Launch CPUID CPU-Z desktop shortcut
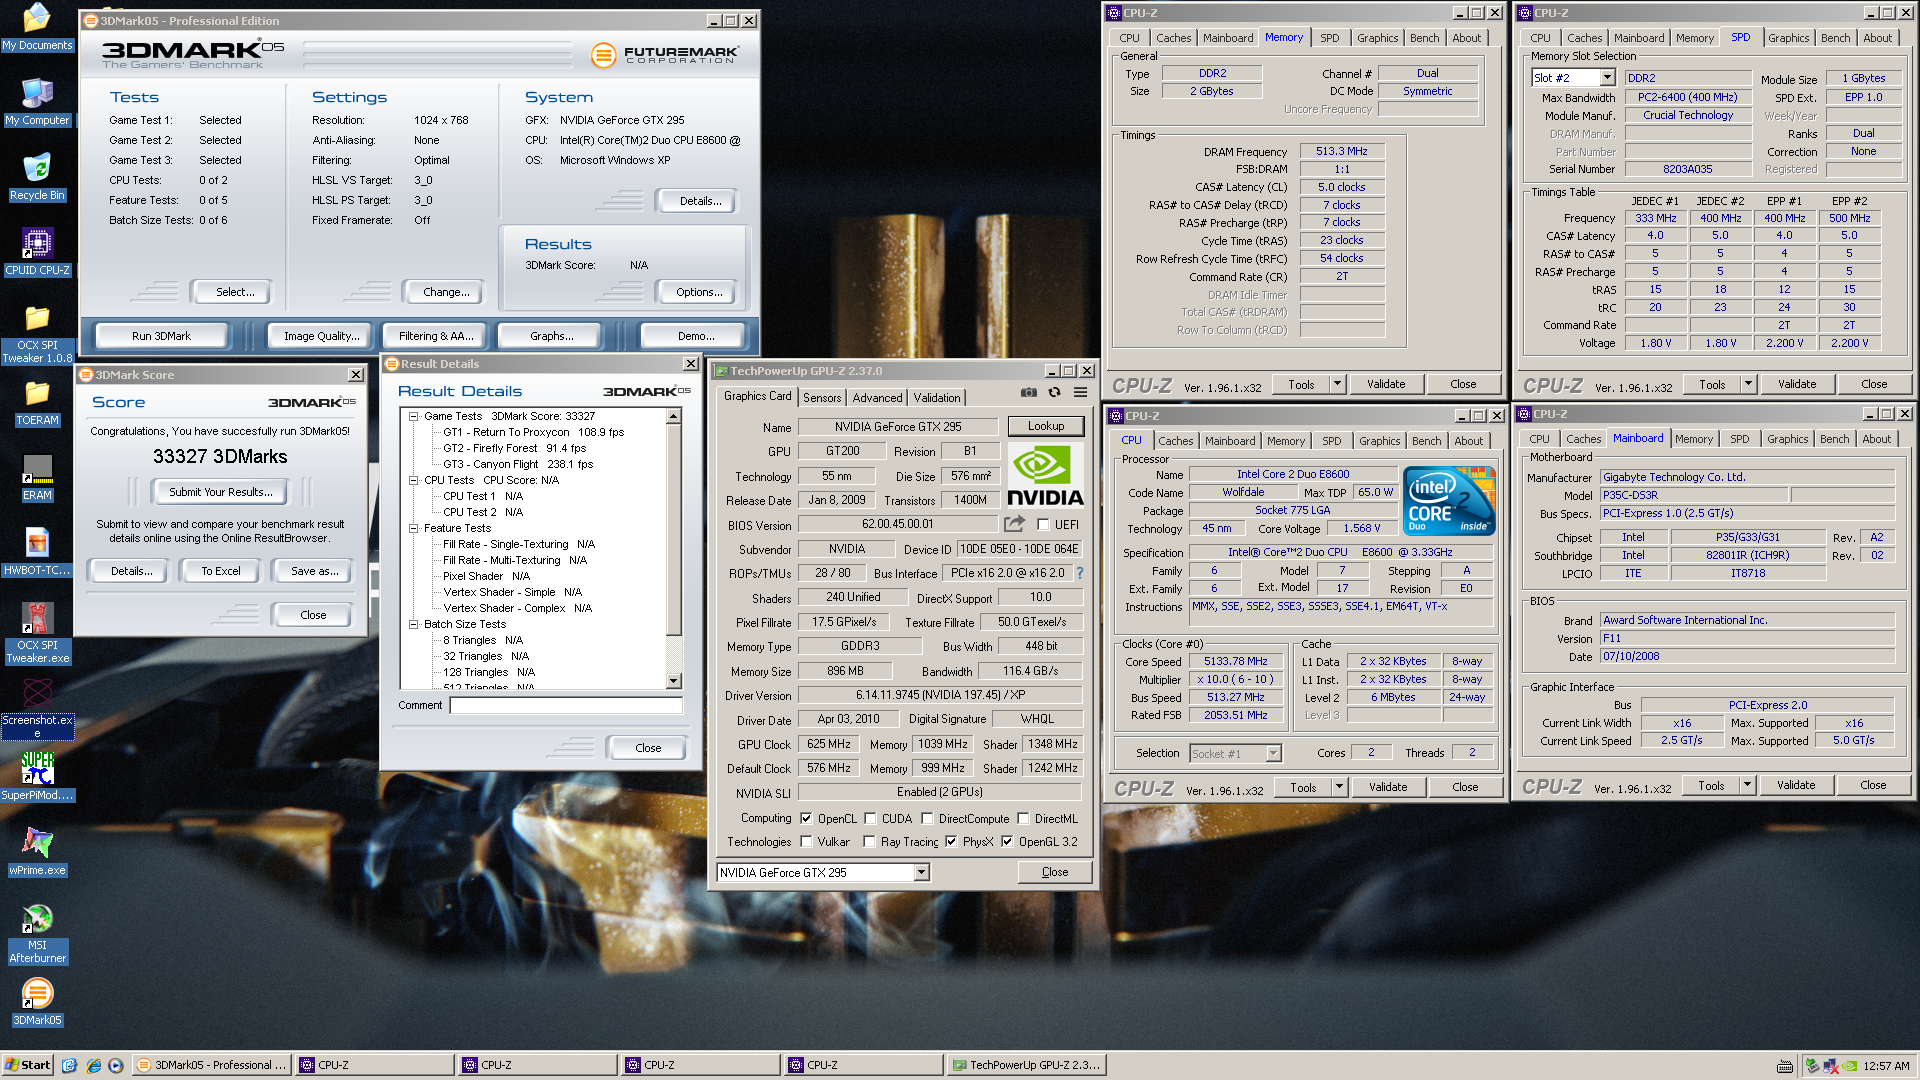 point(37,252)
